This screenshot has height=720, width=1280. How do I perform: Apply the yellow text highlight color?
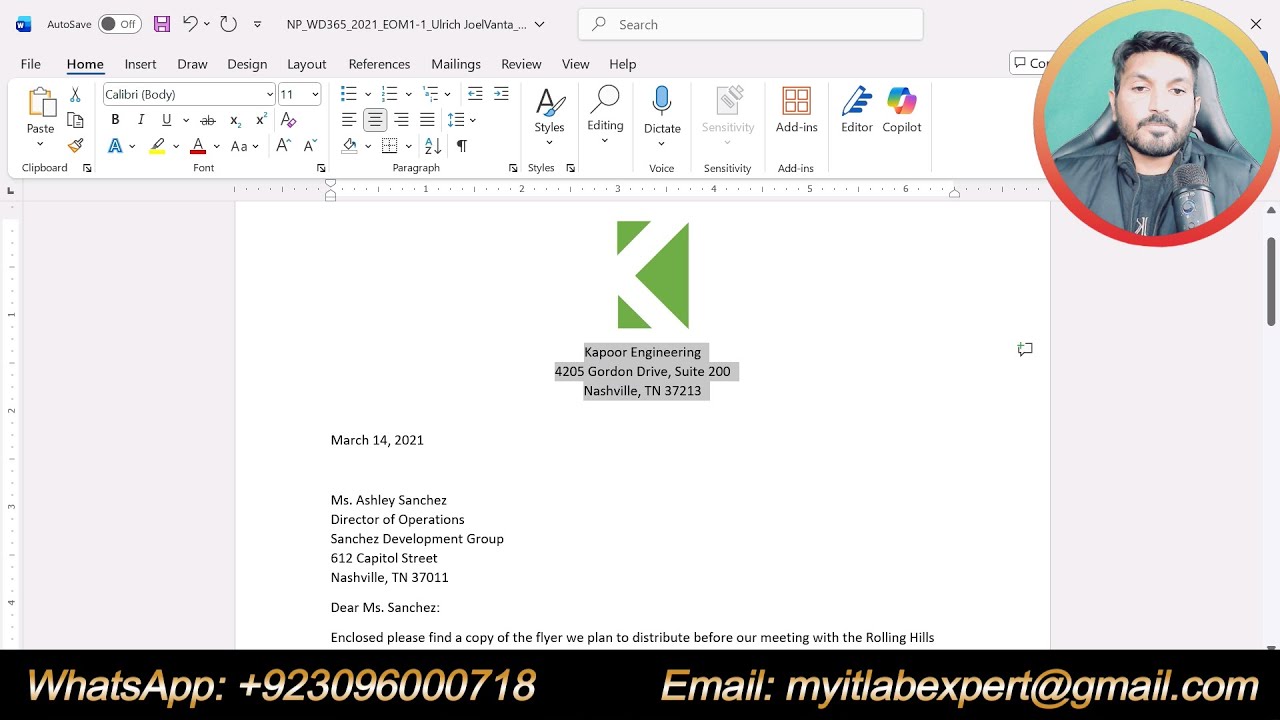click(157, 146)
